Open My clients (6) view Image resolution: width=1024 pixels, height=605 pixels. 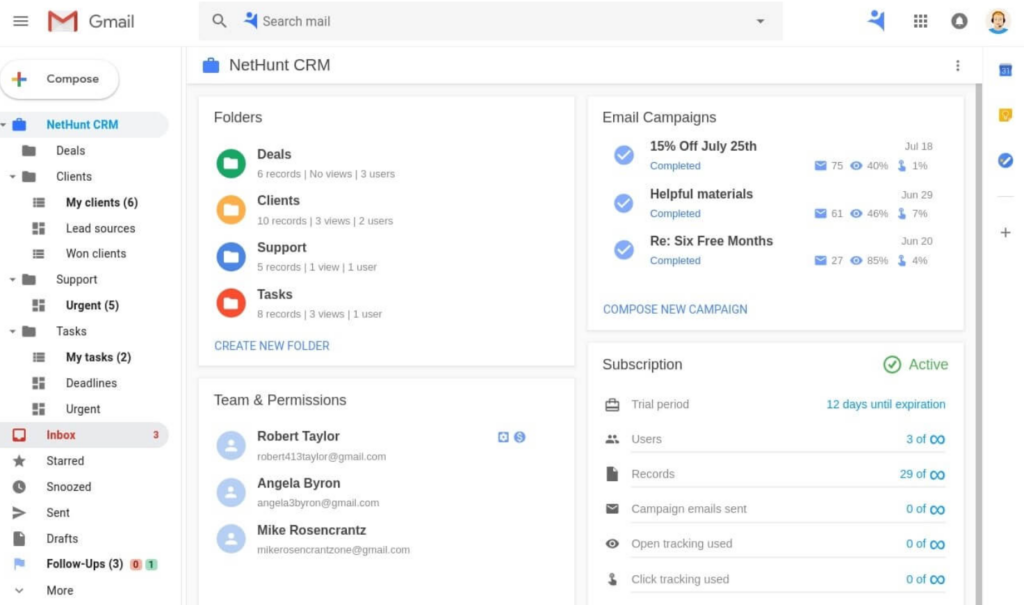click(101, 203)
